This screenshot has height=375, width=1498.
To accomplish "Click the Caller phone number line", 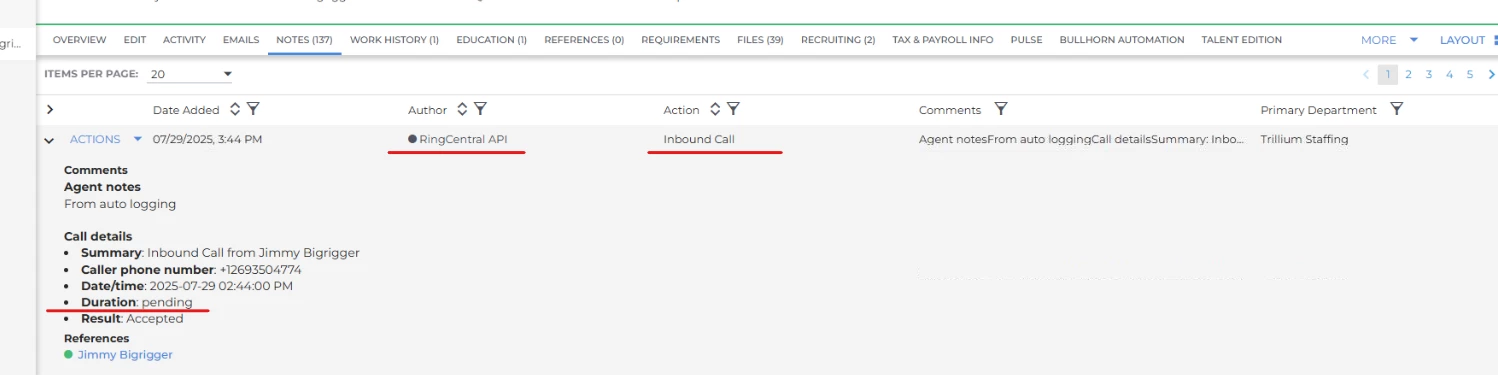I will [x=191, y=270].
